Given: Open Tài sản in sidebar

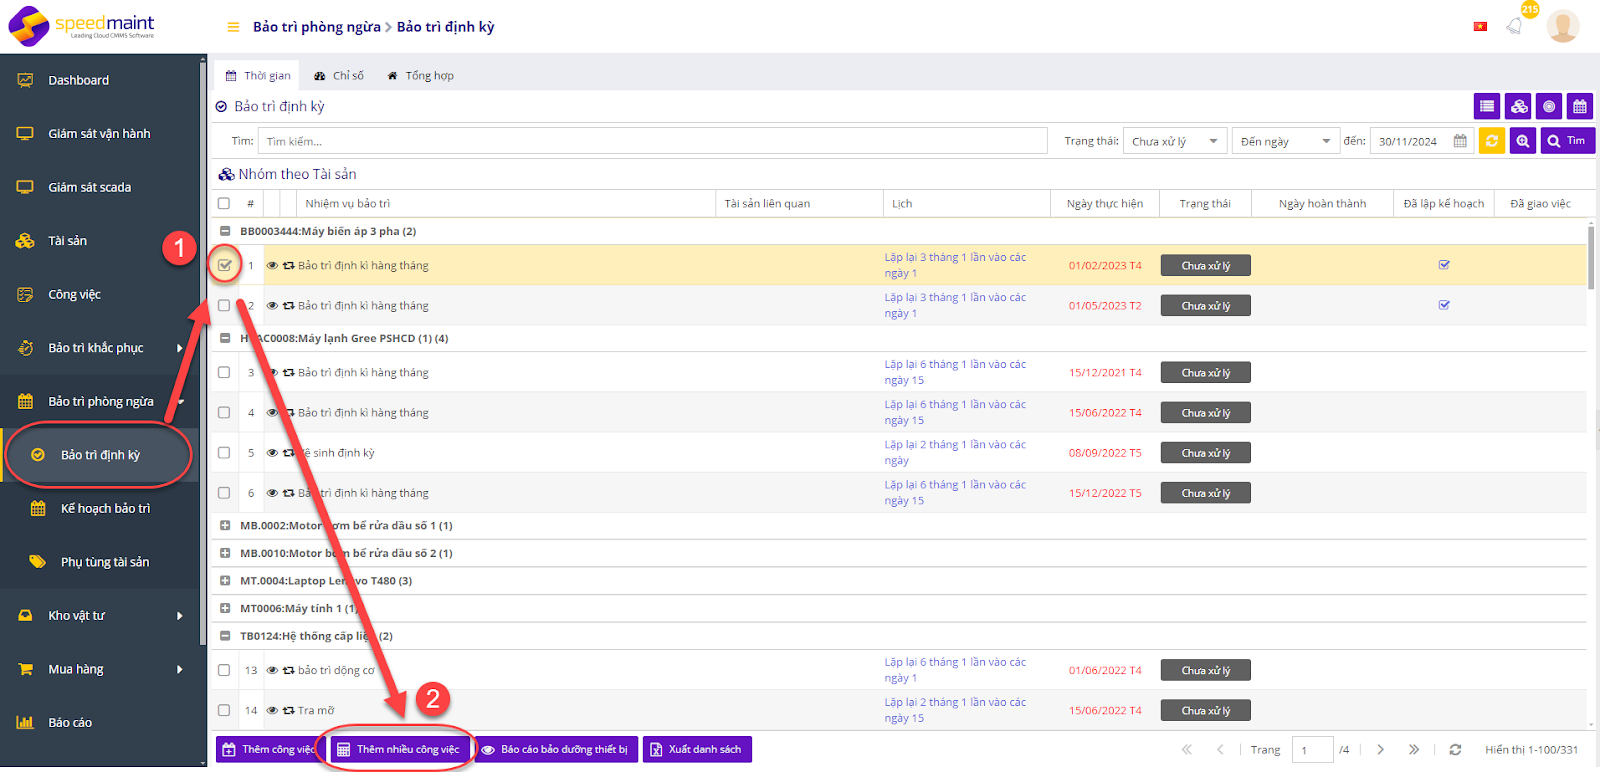Looking at the screenshot, I should pos(100,241).
